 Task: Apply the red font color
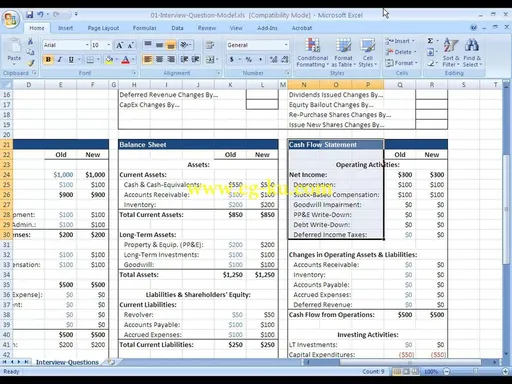[x=126, y=60]
